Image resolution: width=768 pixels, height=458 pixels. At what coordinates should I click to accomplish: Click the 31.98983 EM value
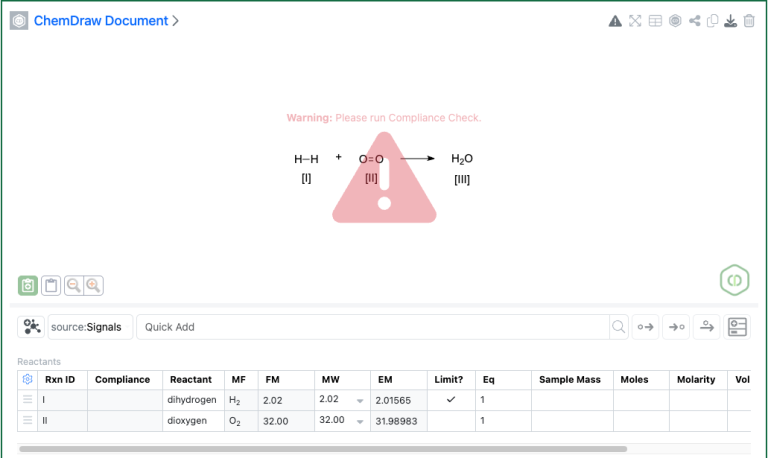pyautogui.click(x=396, y=421)
